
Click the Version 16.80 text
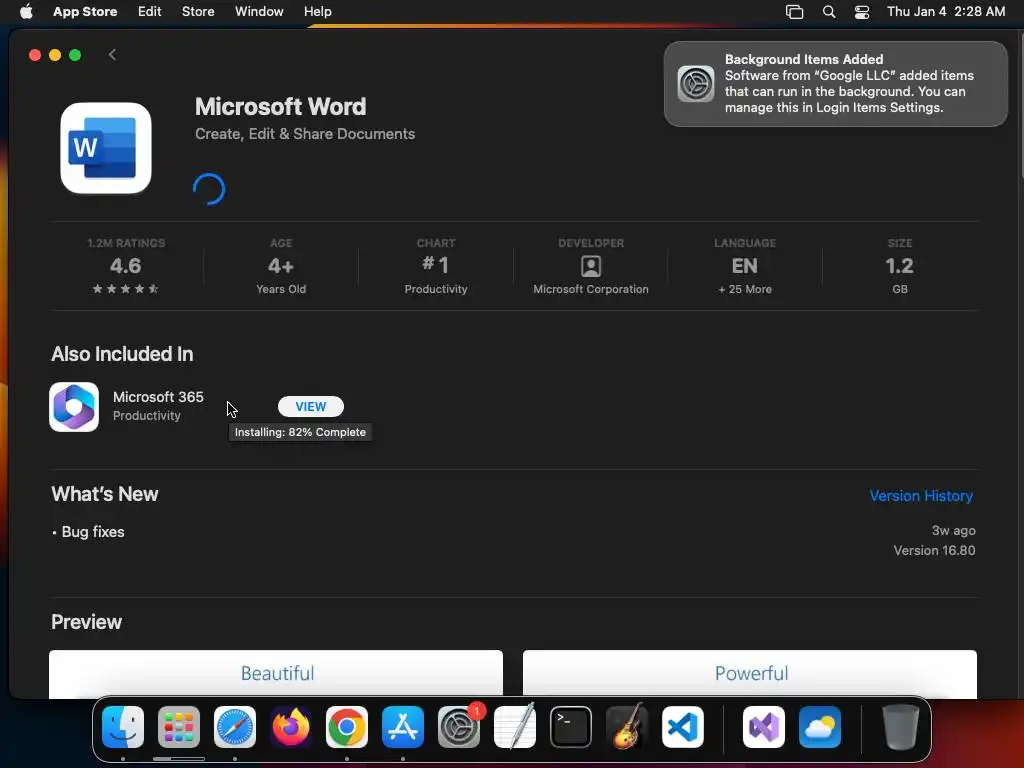pos(935,551)
